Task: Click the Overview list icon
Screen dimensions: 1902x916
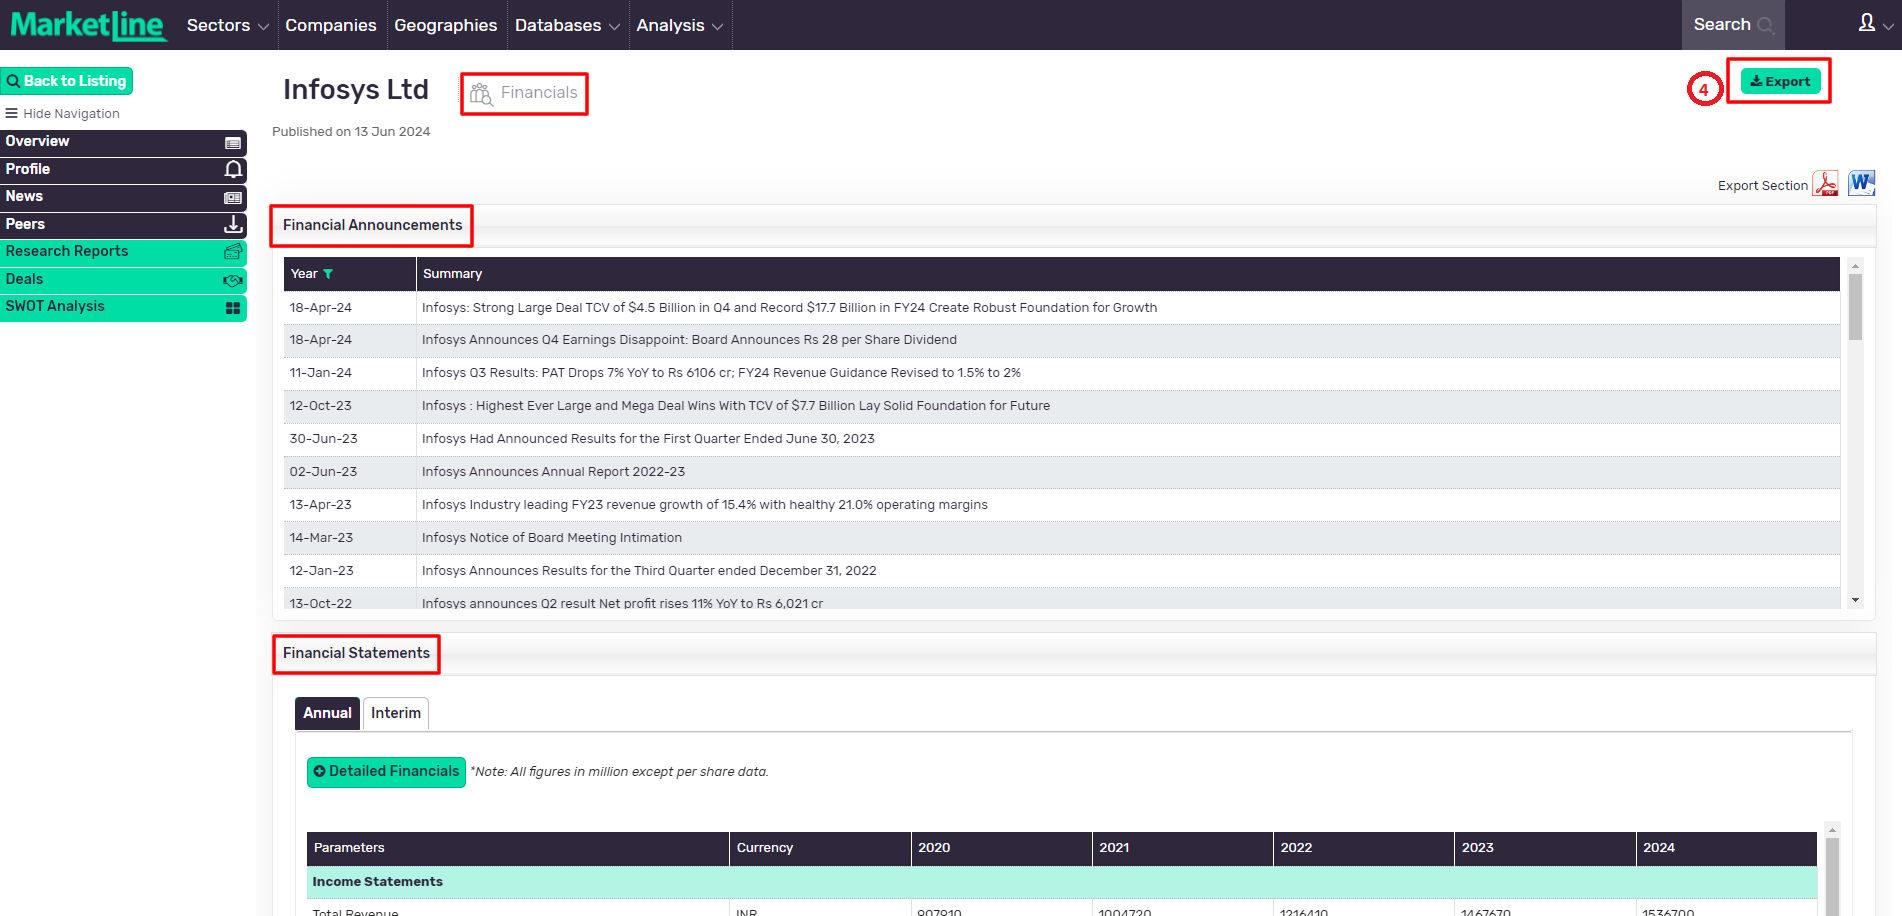Action: coord(233,143)
